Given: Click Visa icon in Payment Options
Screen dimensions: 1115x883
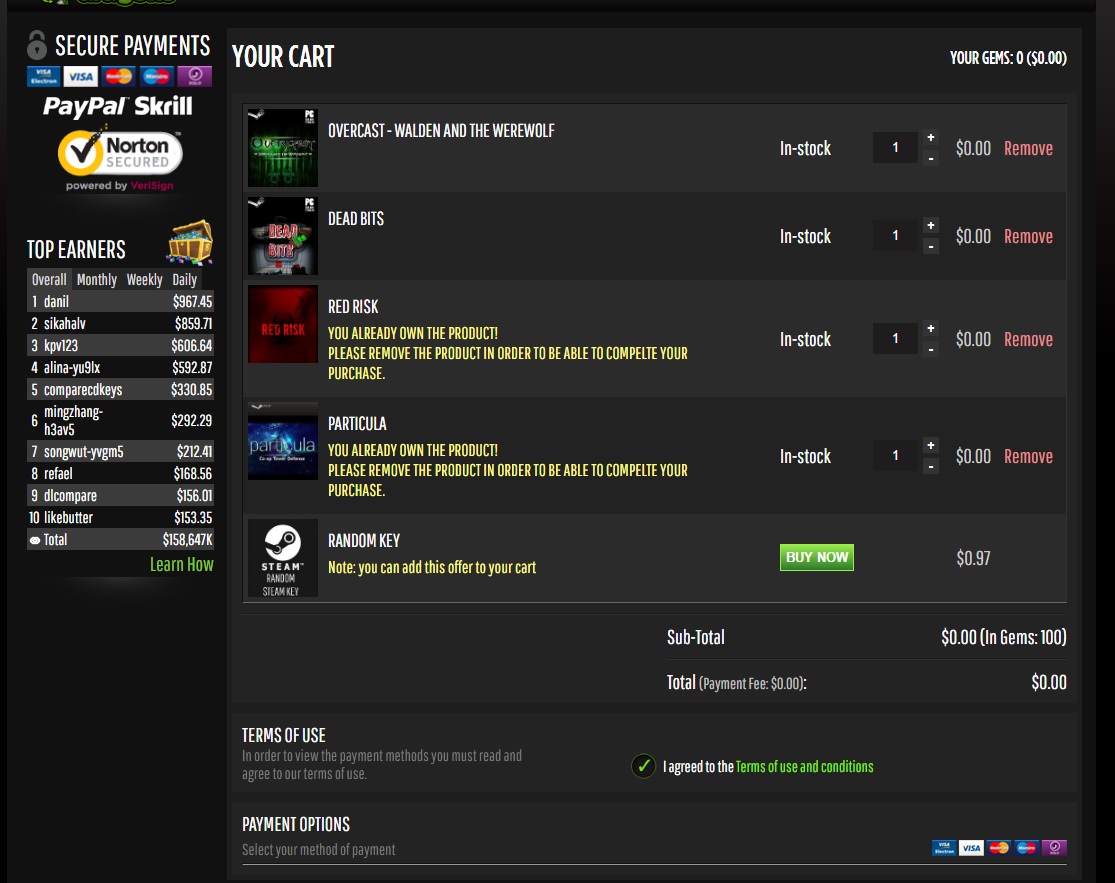Looking at the screenshot, I should point(971,847).
